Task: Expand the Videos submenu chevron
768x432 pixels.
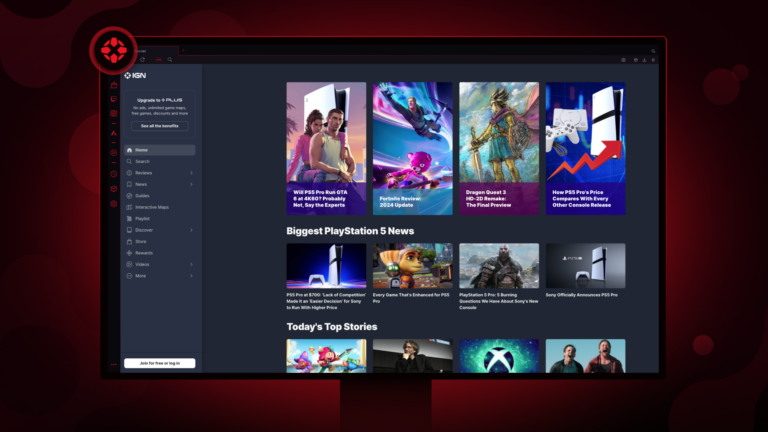Action: [191, 264]
